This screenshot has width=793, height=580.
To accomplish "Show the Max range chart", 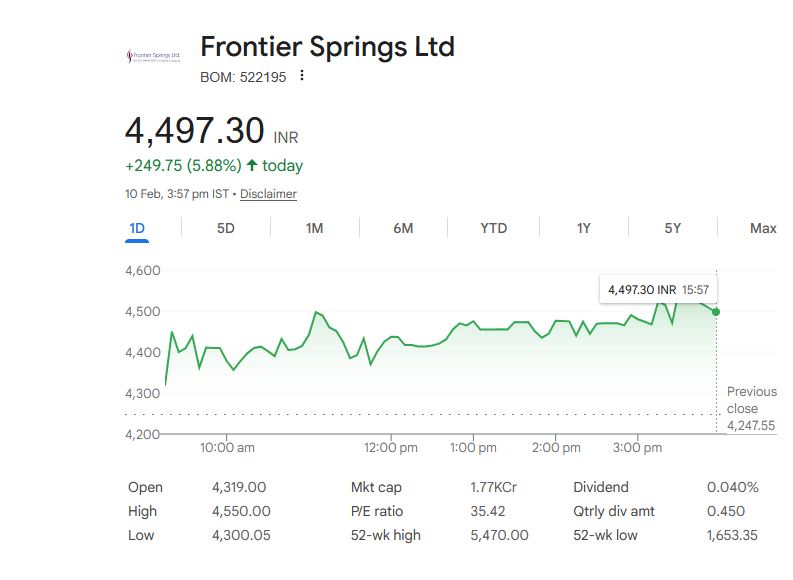I will [763, 228].
